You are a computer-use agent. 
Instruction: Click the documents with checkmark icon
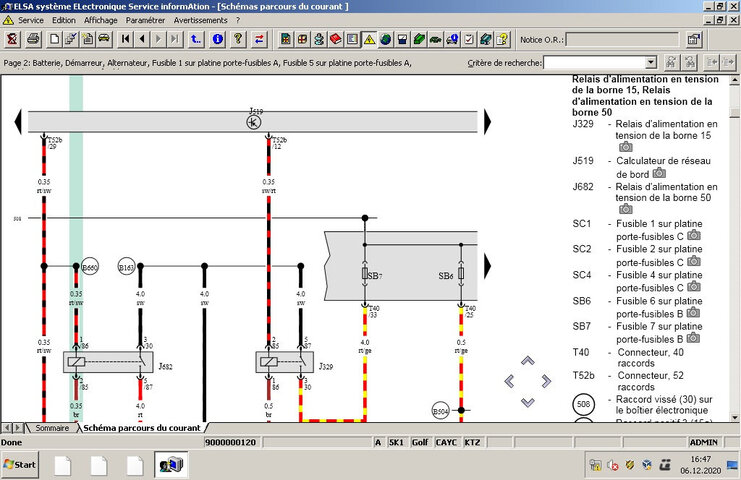(71, 39)
